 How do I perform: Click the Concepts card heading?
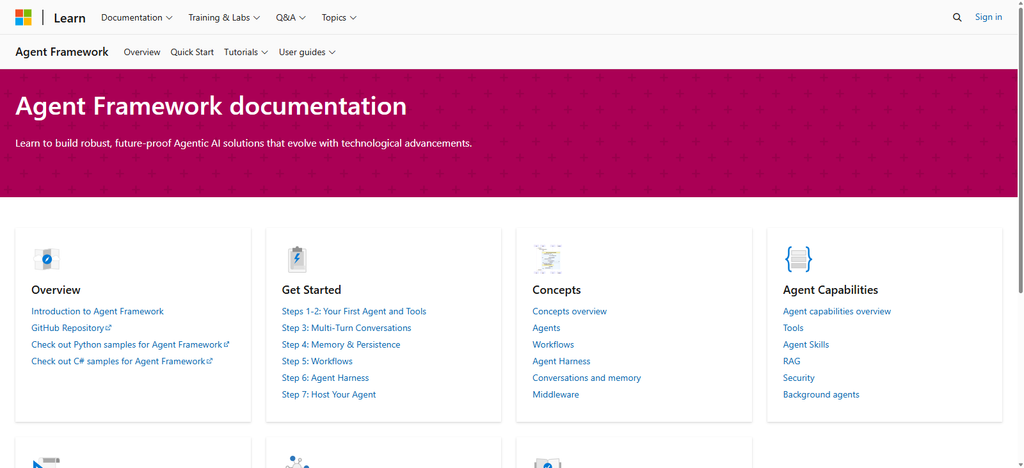click(x=556, y=290)
